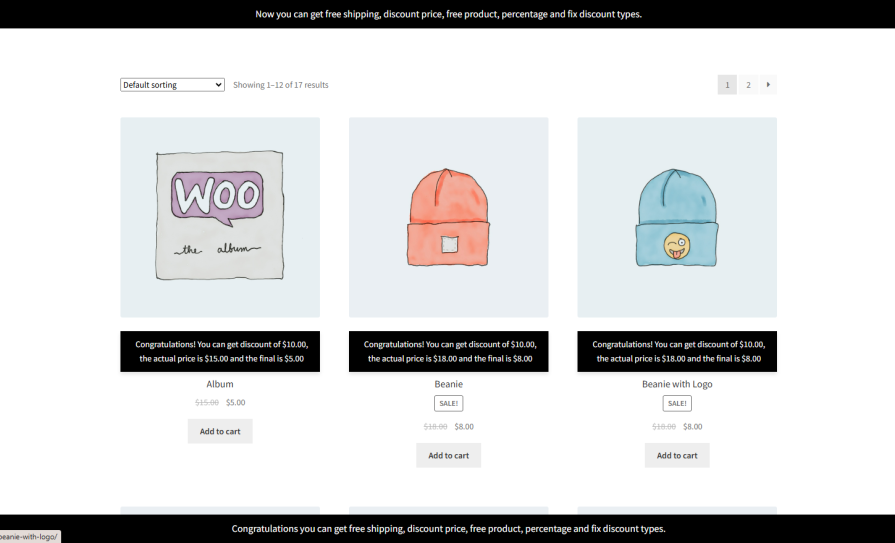Click Beanie with Logo price $8.00

(692, 426)
